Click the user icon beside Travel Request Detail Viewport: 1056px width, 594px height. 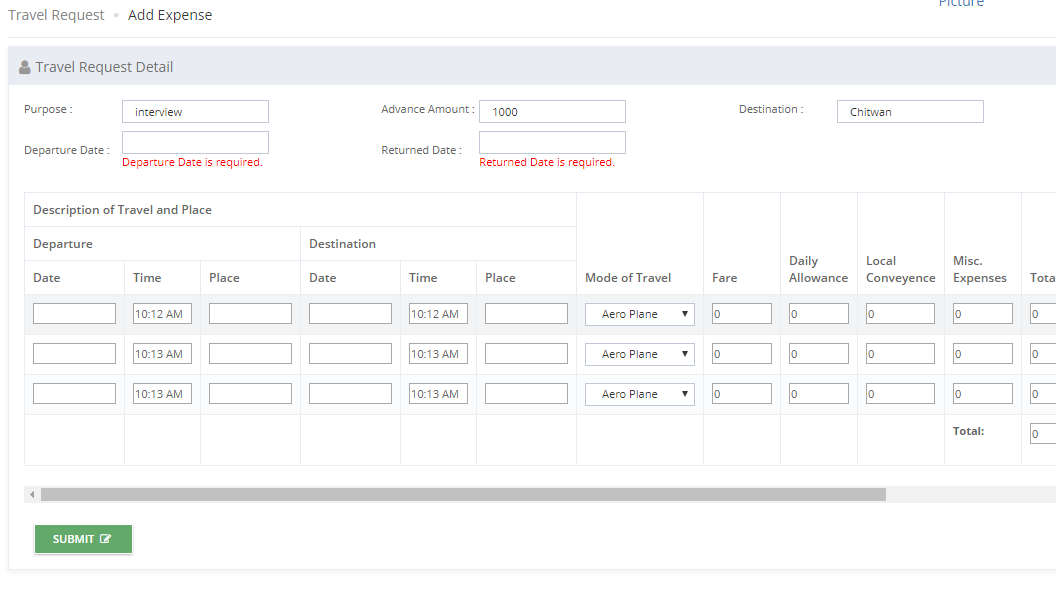click(25, 67)
